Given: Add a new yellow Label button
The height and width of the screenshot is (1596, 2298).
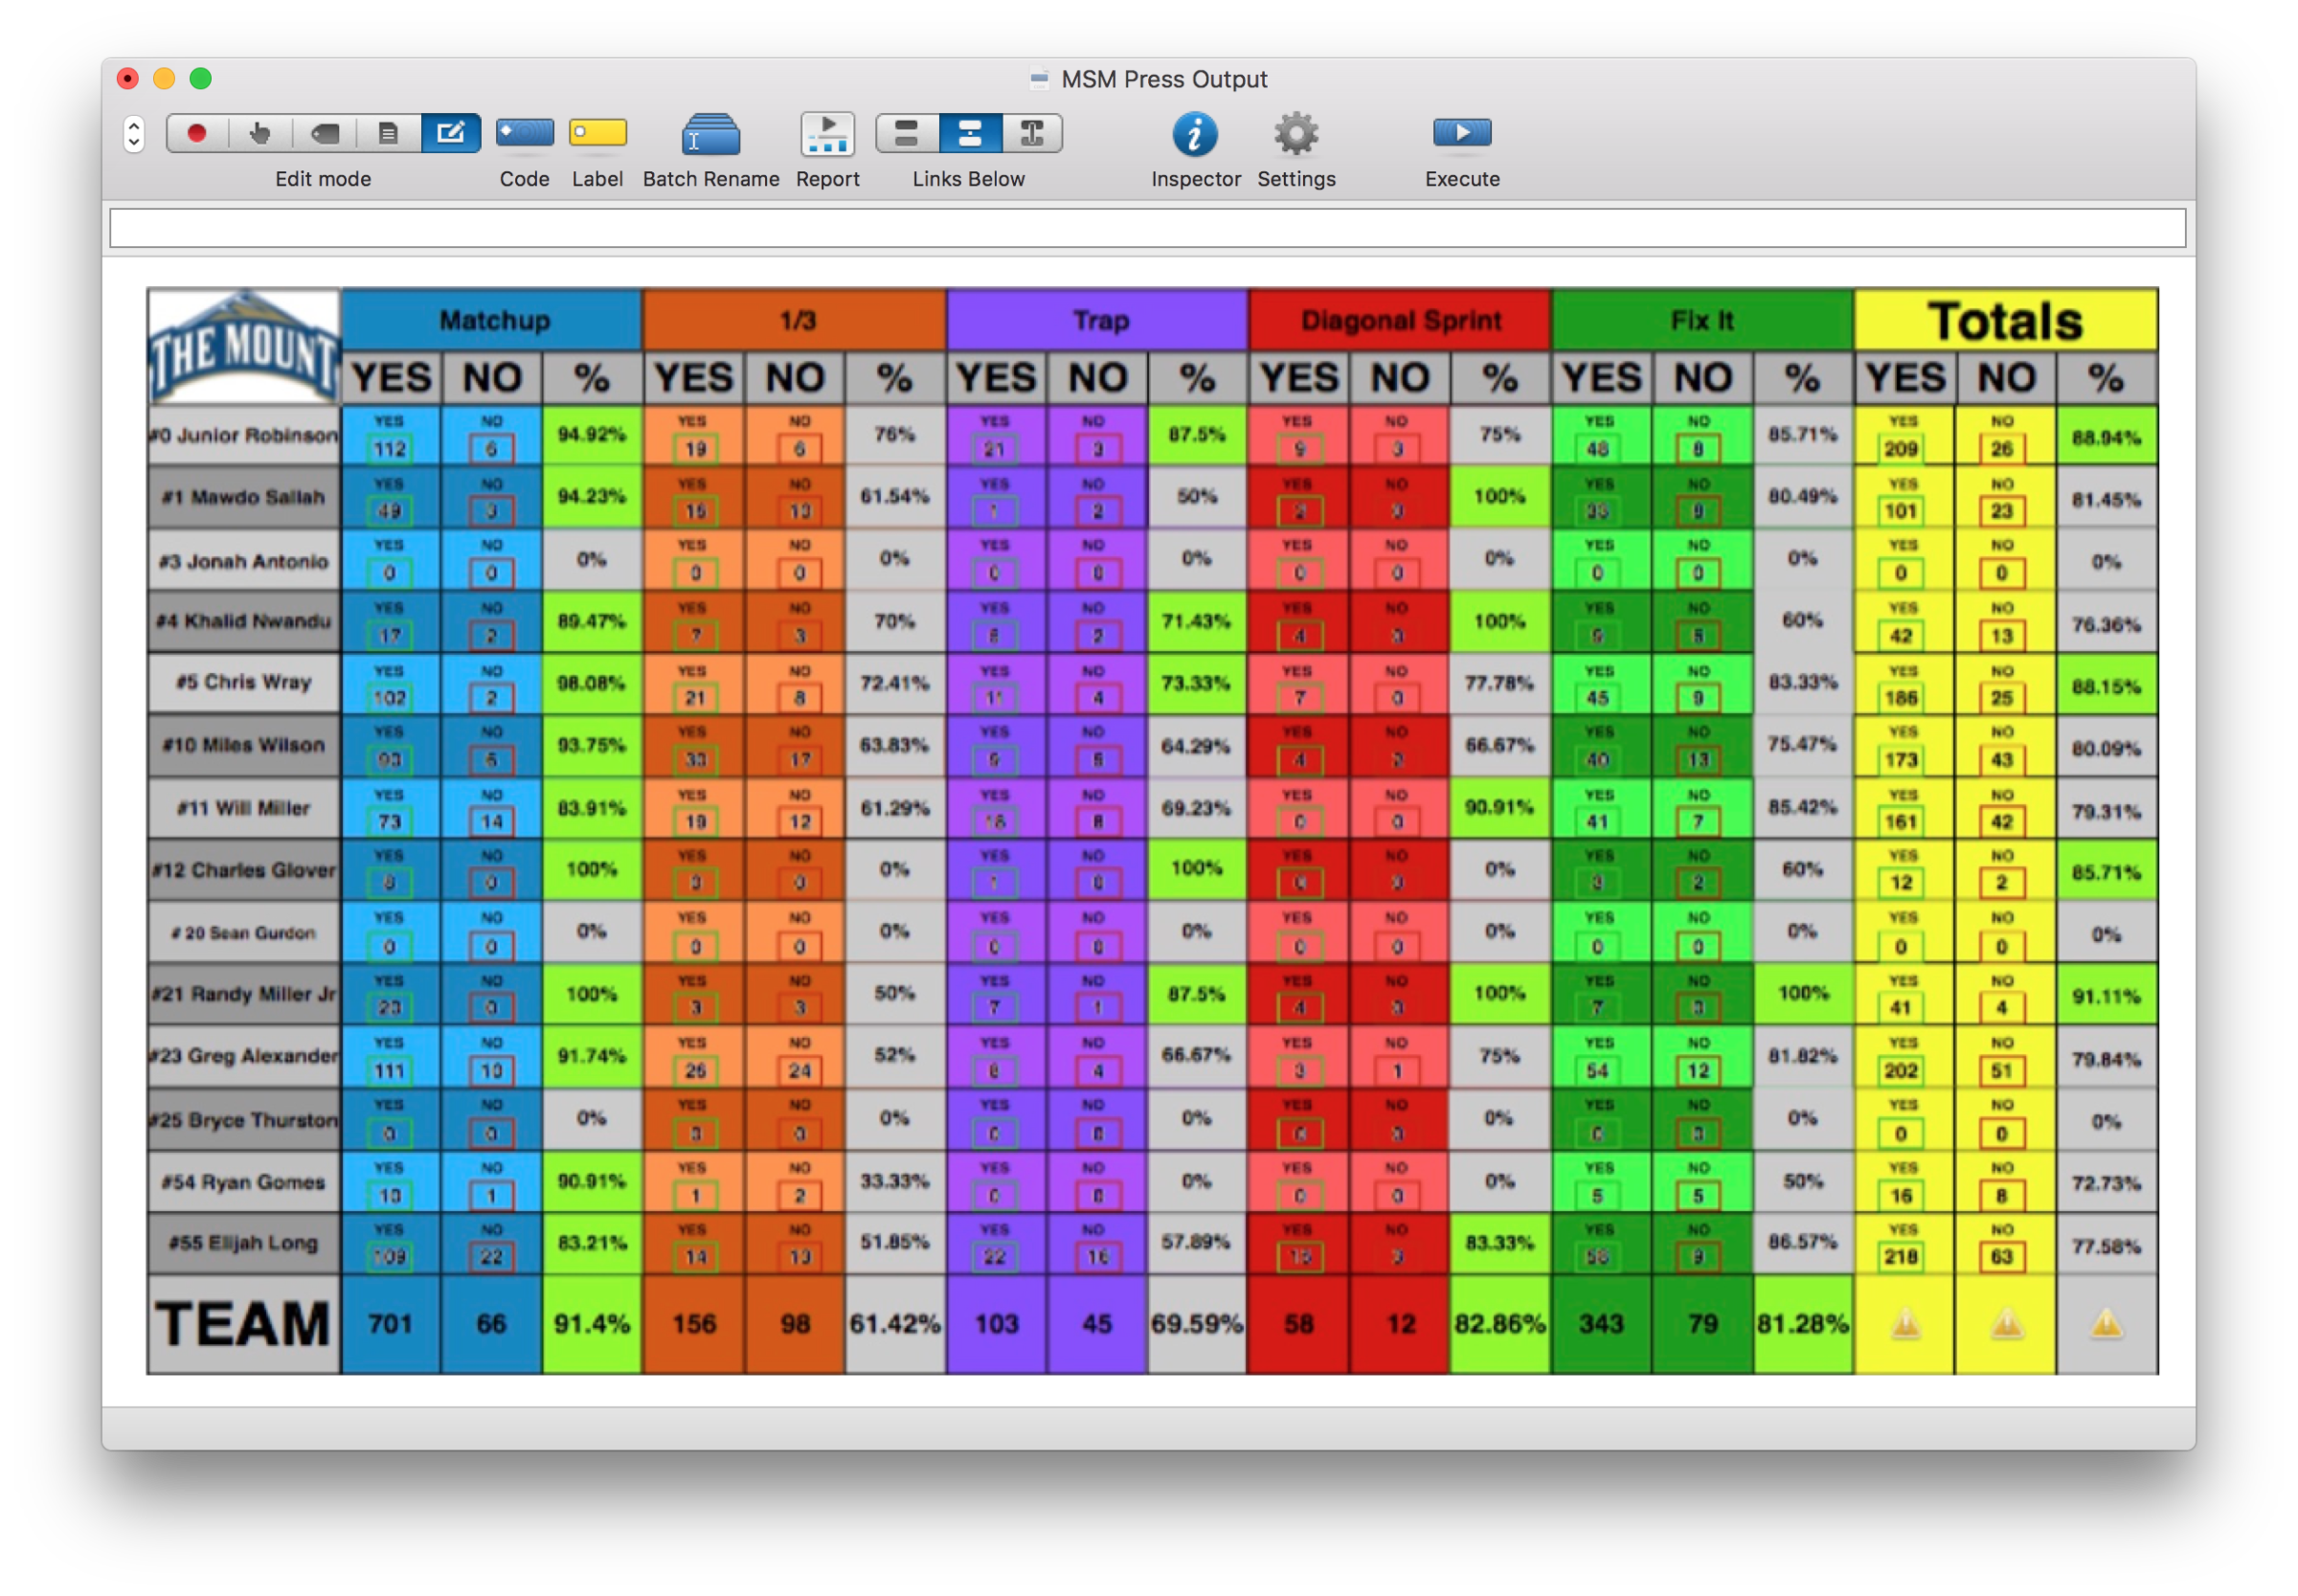Looking at the screenshot, I should click(x=597, y=133).
